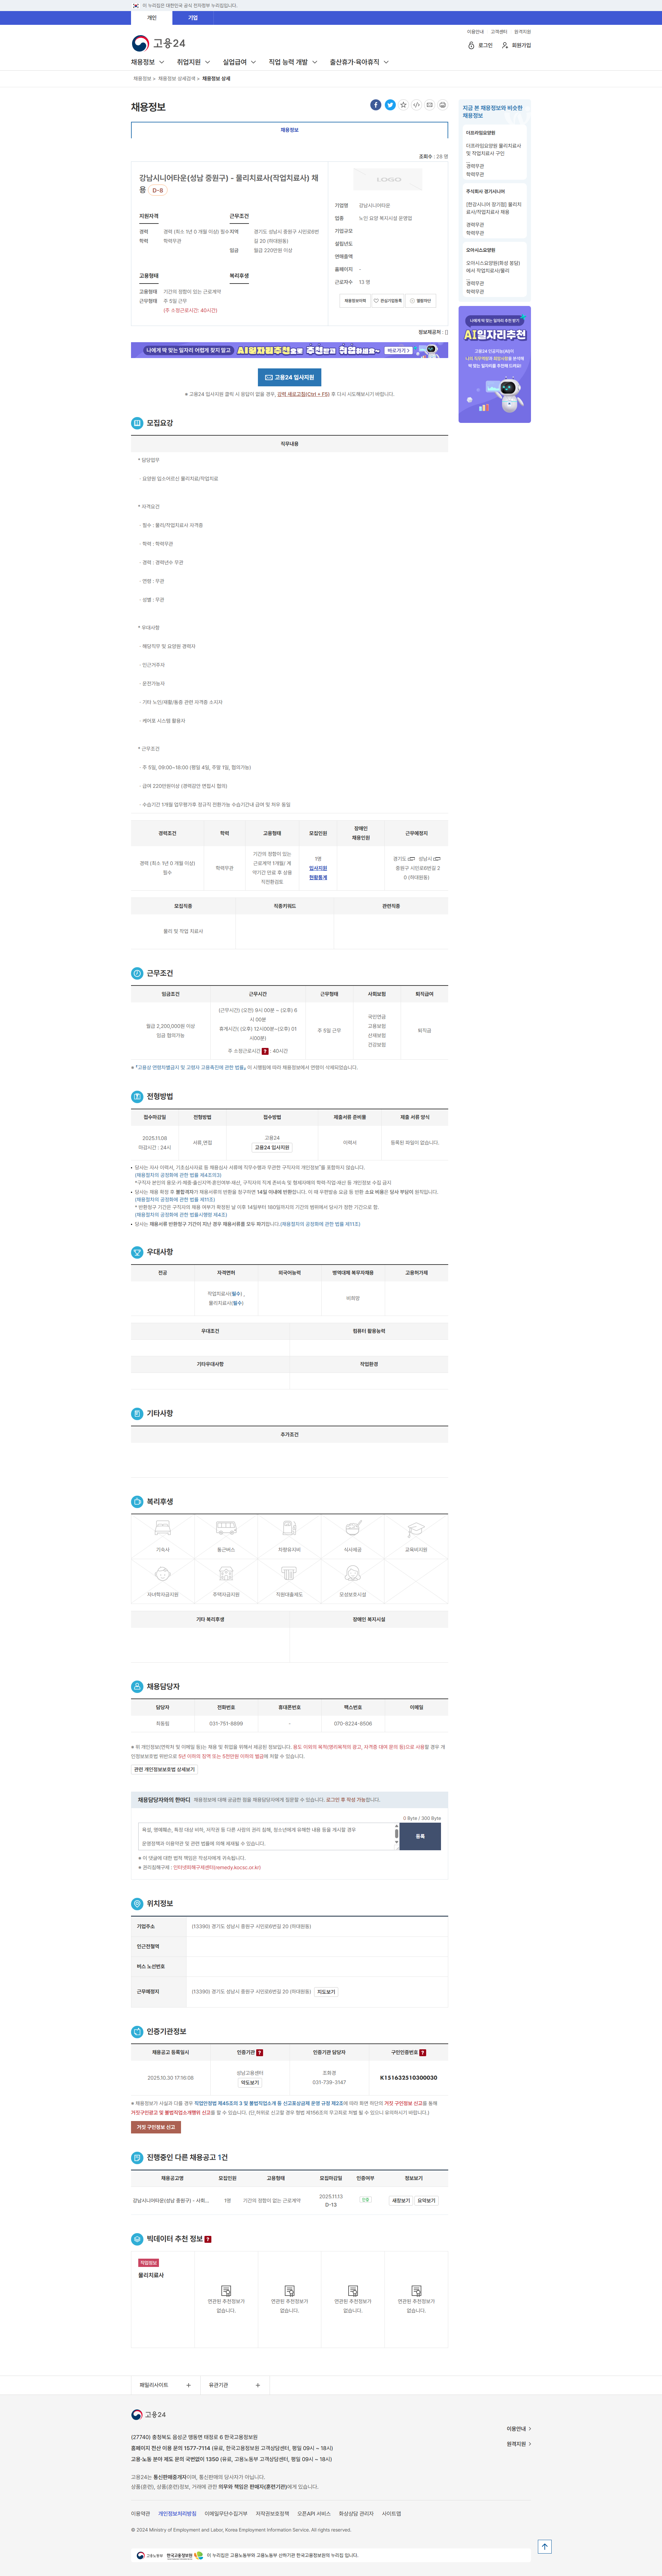Click the embed code icon
Screen dimensions: 662x2576
pos(416,105)
